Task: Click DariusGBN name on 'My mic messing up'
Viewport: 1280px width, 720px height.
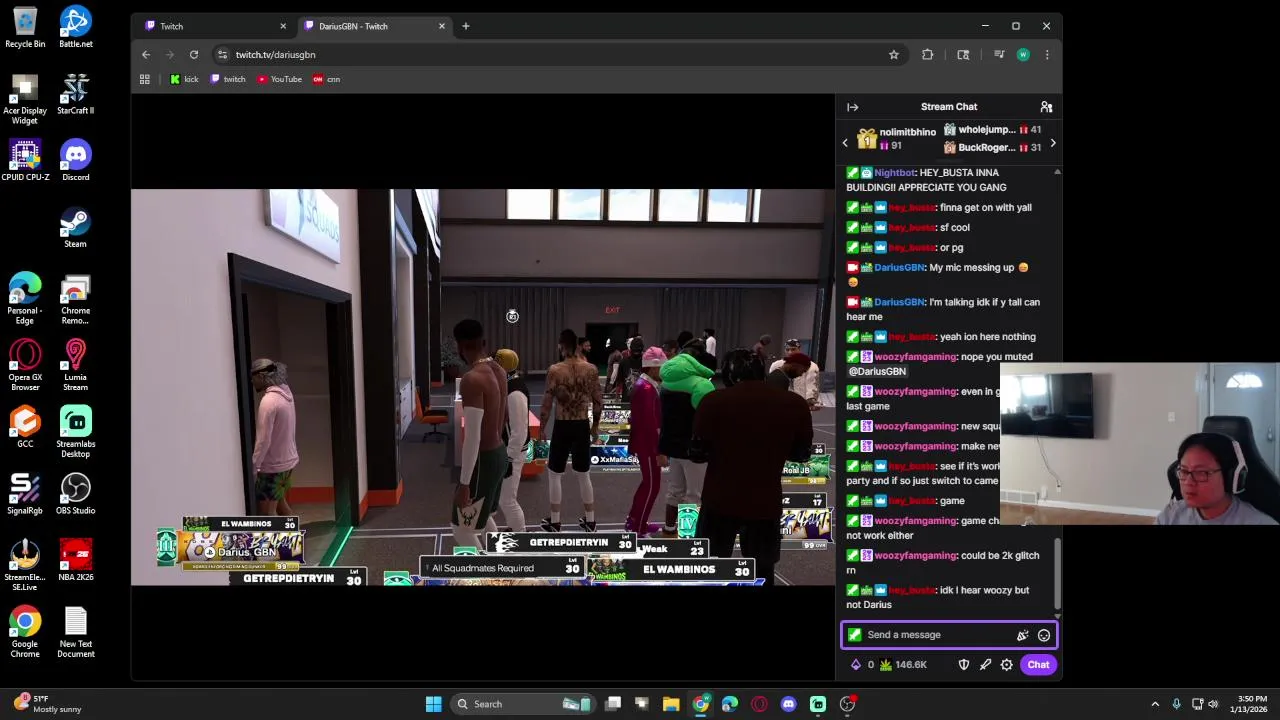Action: [899, 268]
